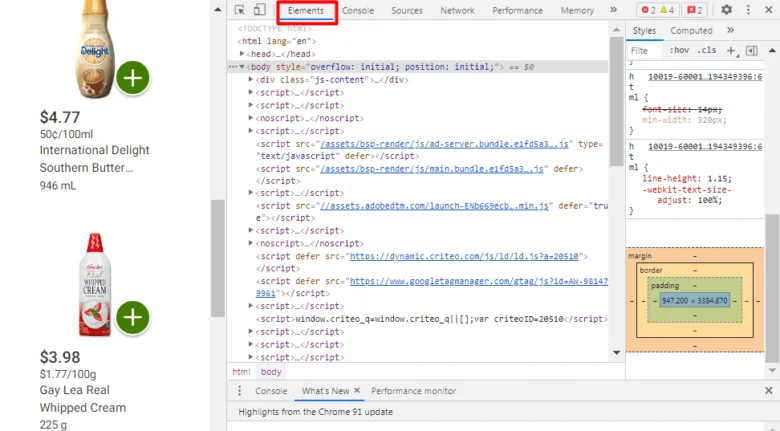
Task: Click the new style rule plus icon
Action: pos(732,50)
